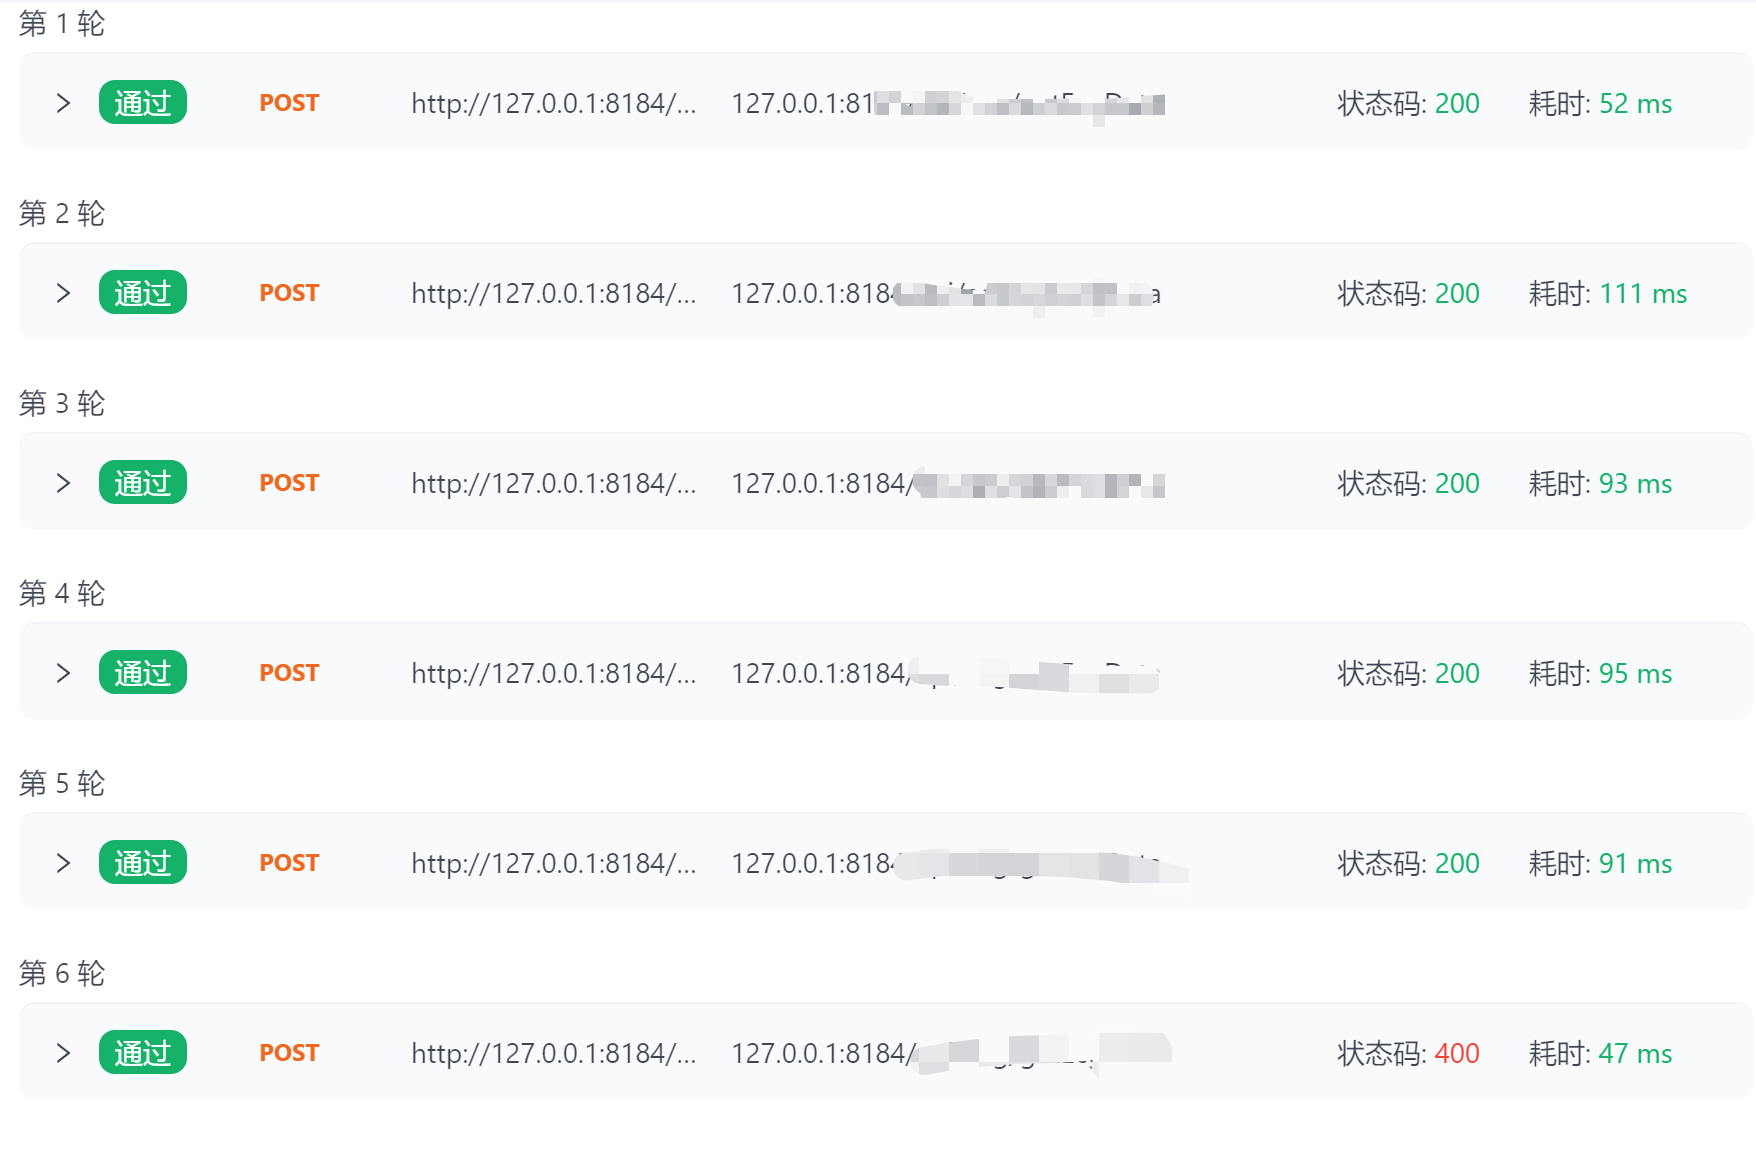Expand the round 5 request row

pyautogui.click(x=63, y=863)
